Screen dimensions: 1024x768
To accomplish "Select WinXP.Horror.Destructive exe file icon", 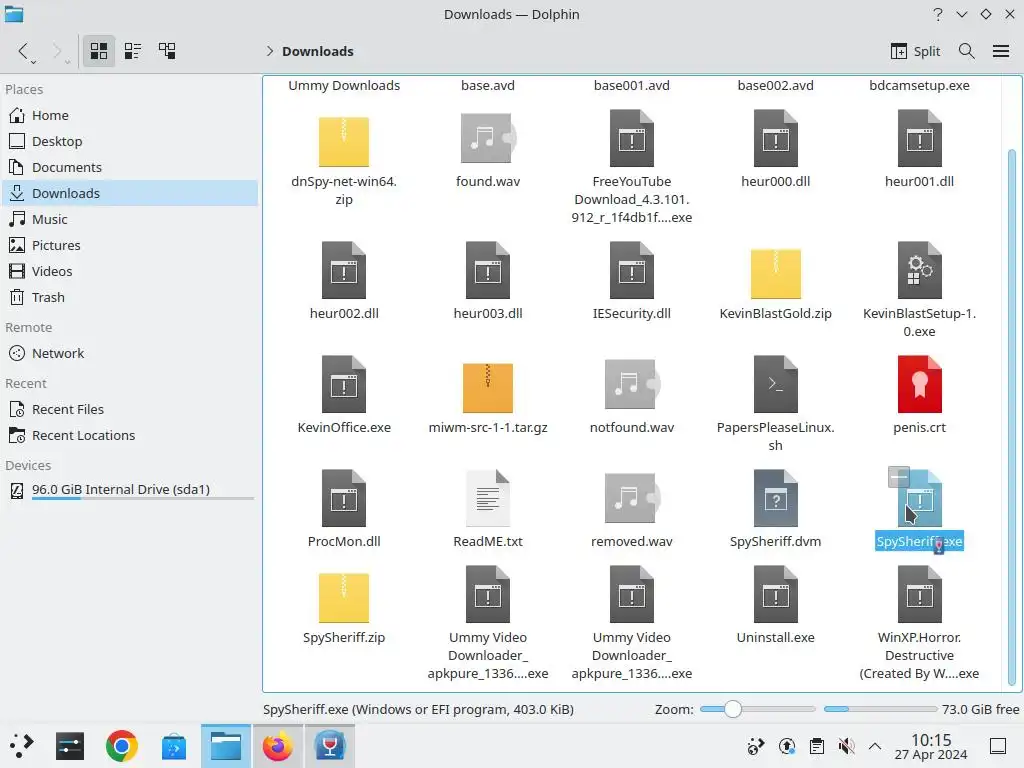I will (920, 594).
